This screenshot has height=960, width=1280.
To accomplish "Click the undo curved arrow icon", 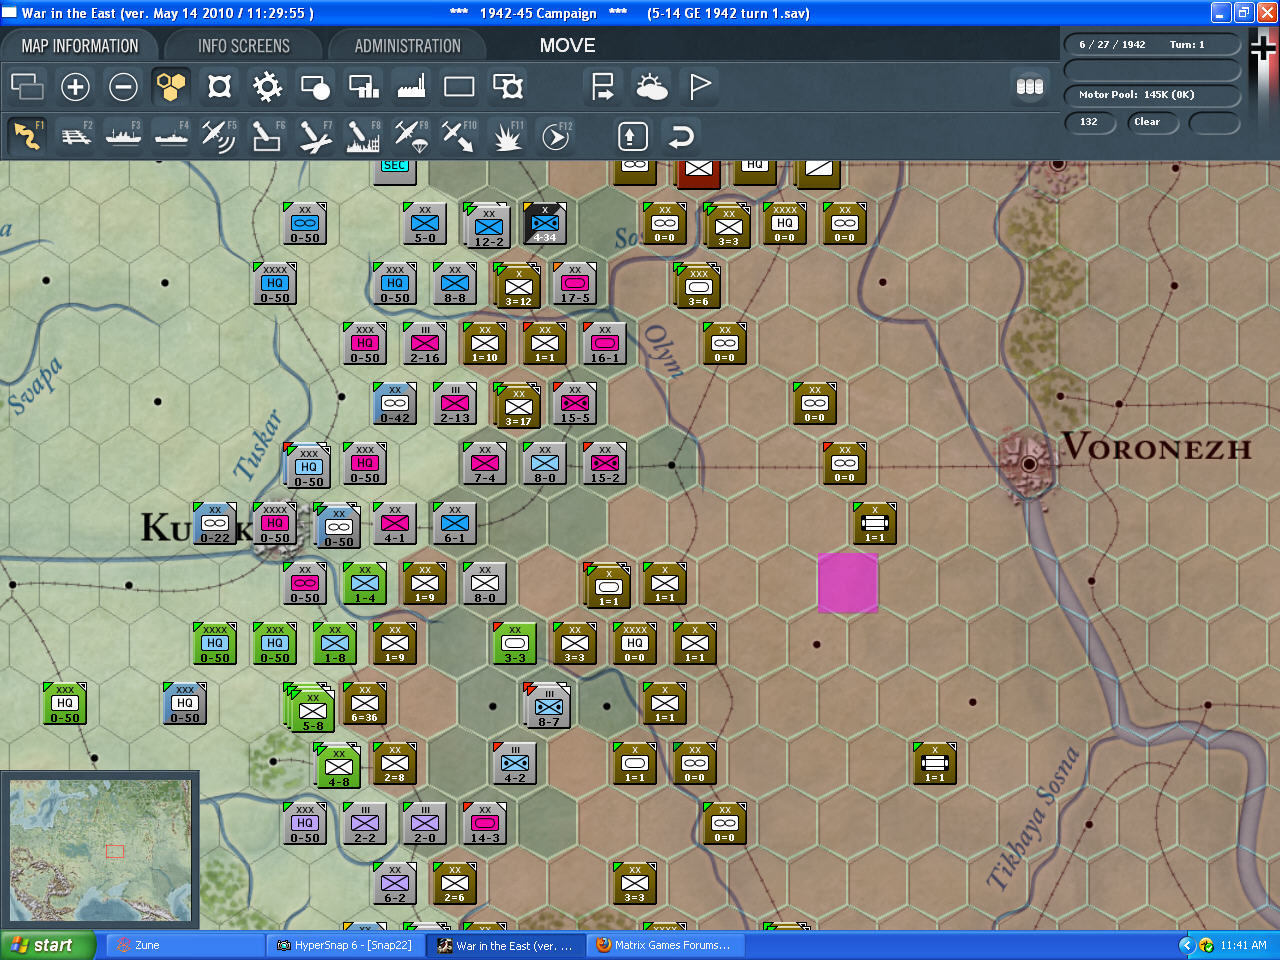I will click(x=681, y=136).
